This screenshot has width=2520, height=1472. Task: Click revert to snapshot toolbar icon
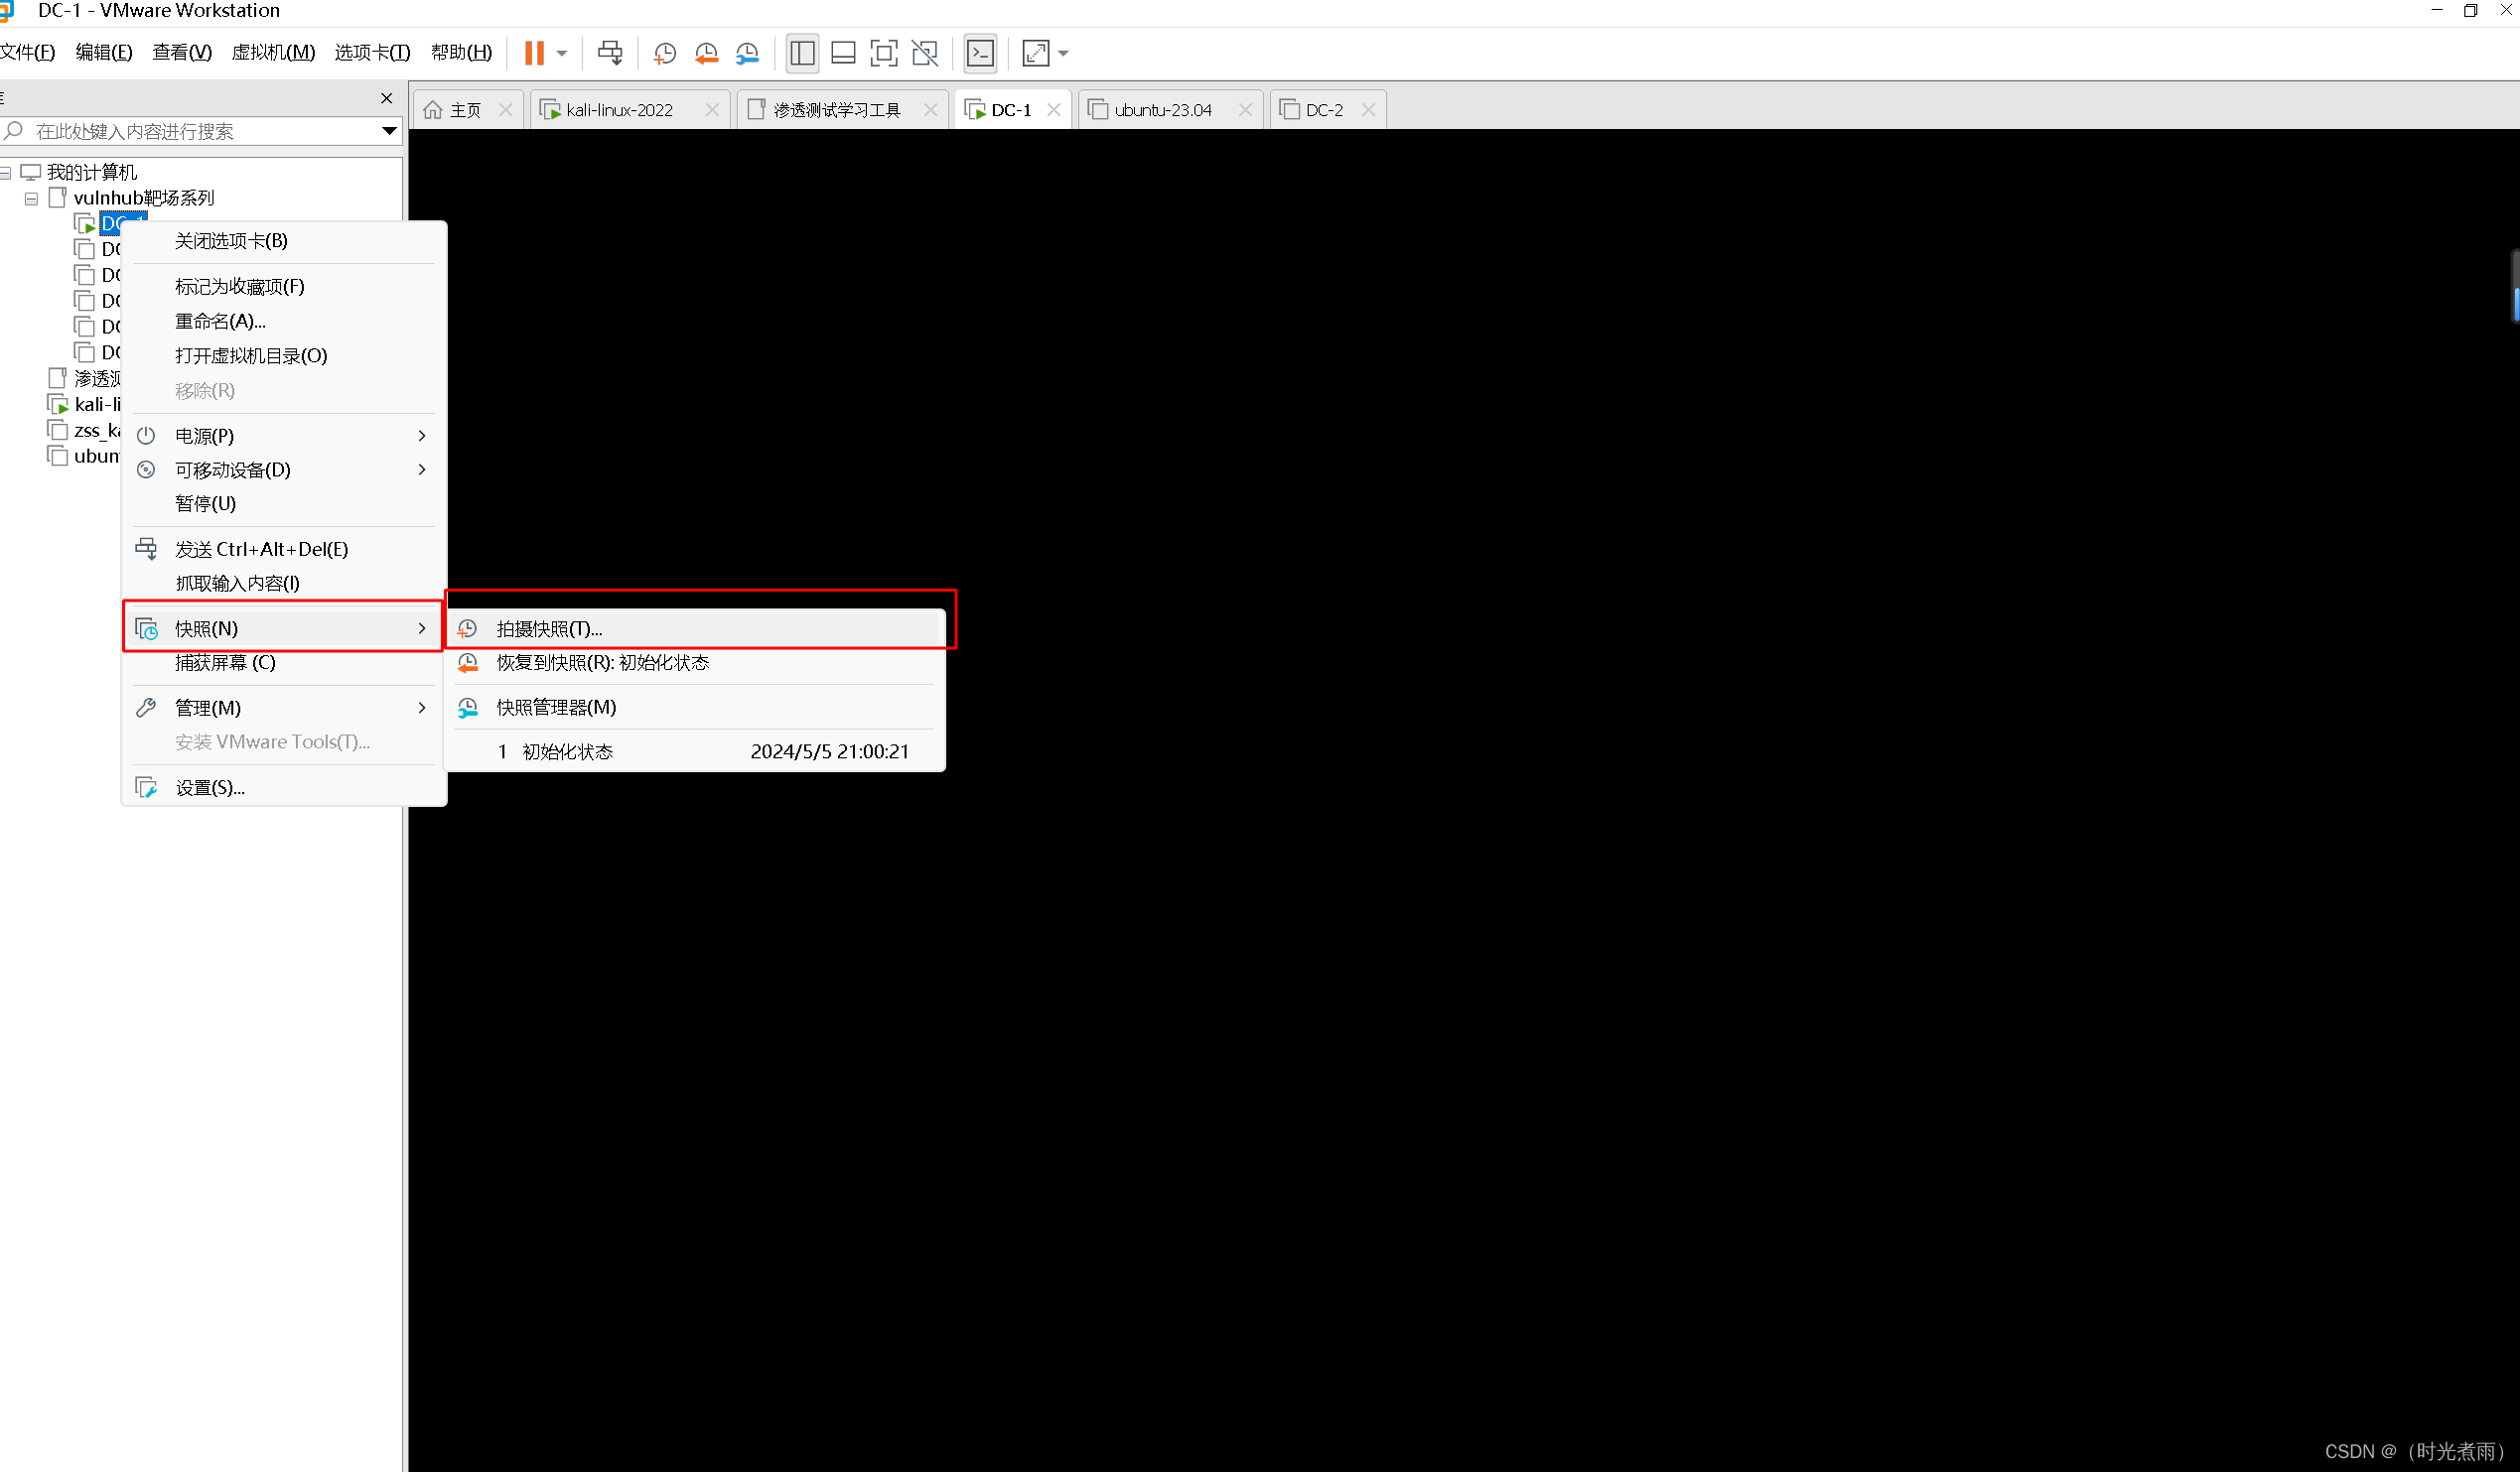pyautogui.click(x=706, y=53)
